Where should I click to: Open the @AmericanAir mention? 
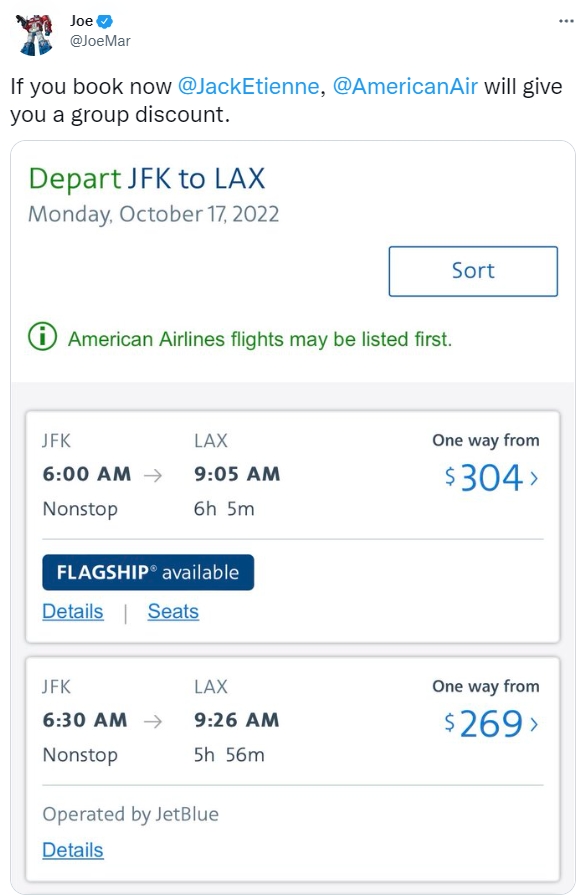coord(405,86)
